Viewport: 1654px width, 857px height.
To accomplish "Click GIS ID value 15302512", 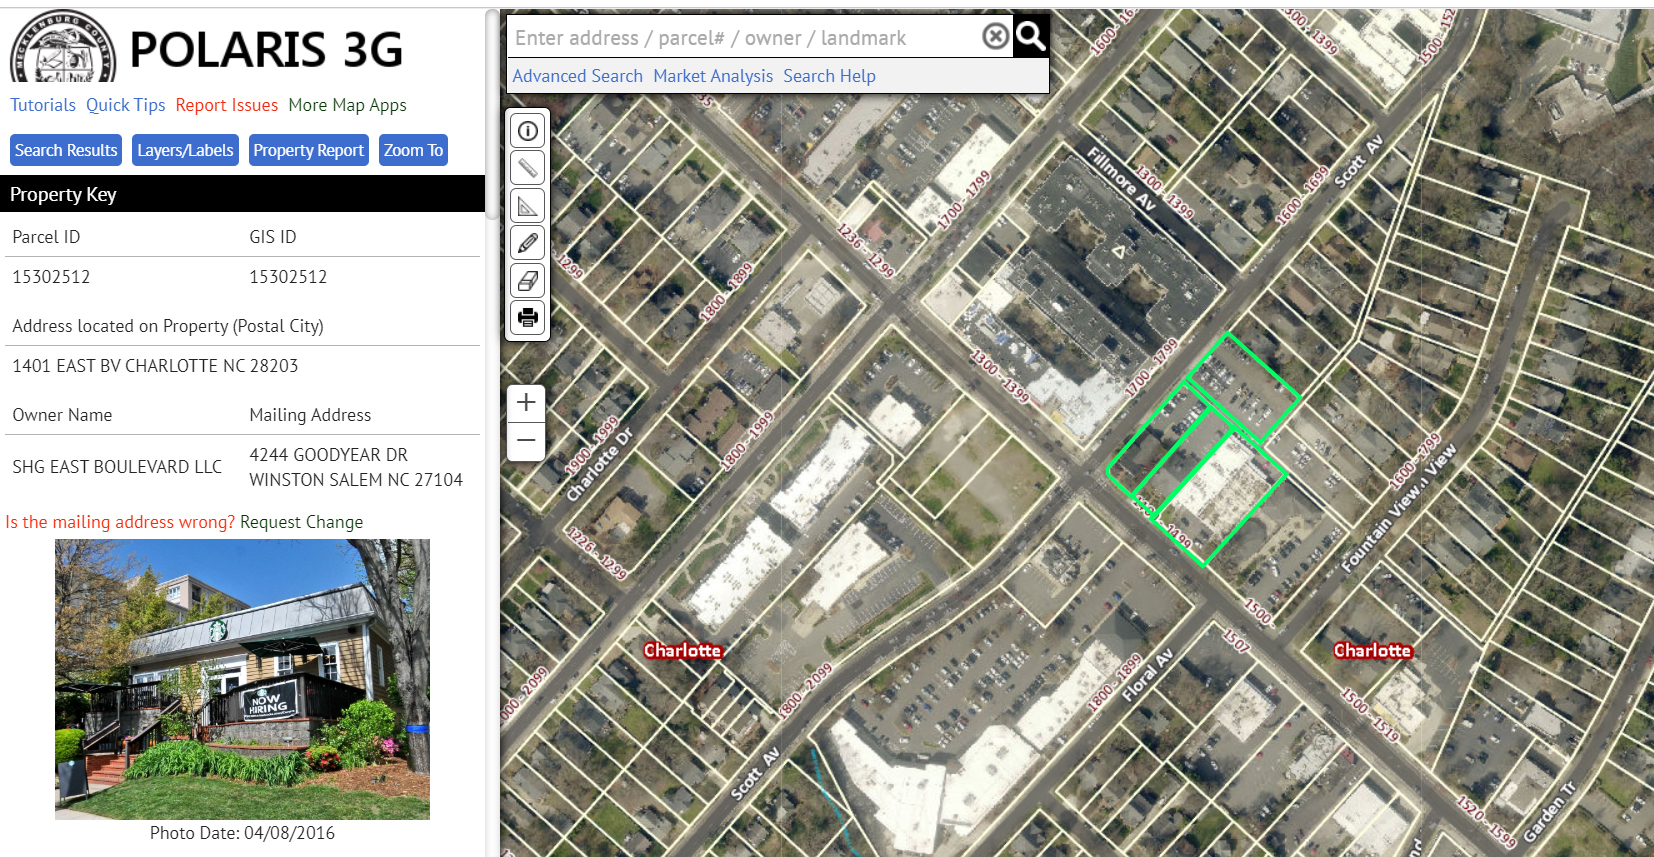I will coord(288,277).
